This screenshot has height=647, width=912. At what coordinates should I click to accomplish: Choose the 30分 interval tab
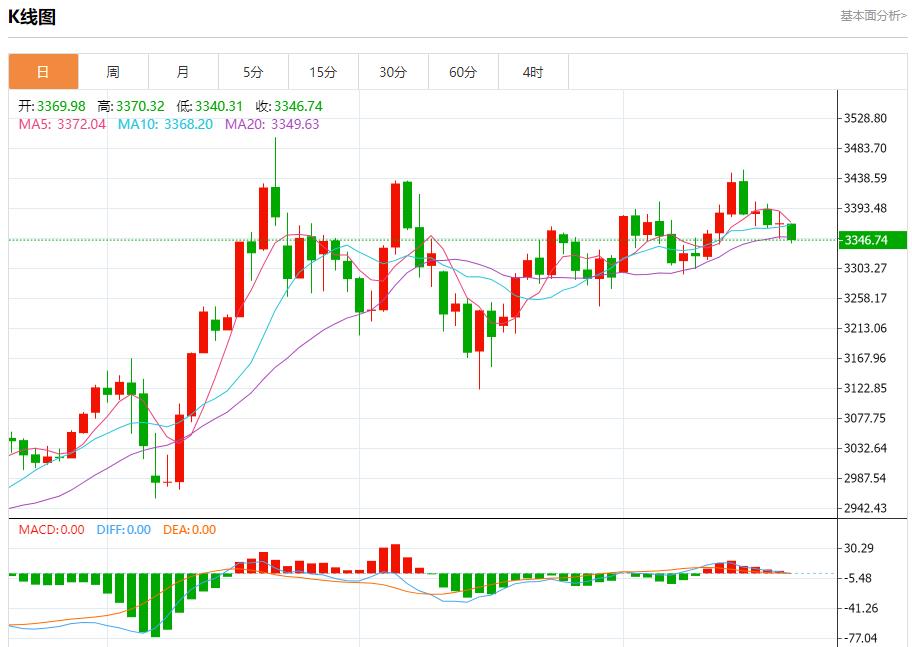coord(393,72)
